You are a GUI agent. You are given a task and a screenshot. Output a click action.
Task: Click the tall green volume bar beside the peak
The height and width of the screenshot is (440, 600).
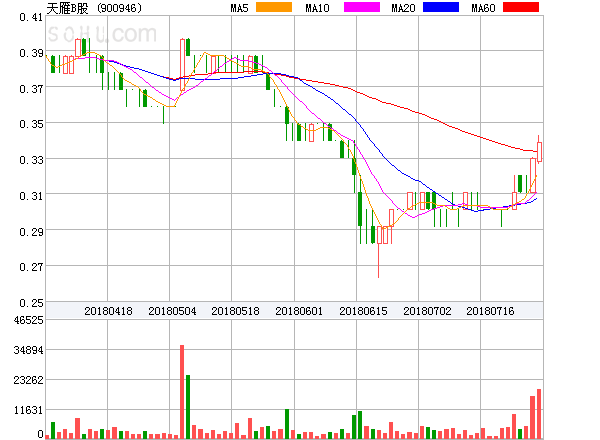(188, 407)
